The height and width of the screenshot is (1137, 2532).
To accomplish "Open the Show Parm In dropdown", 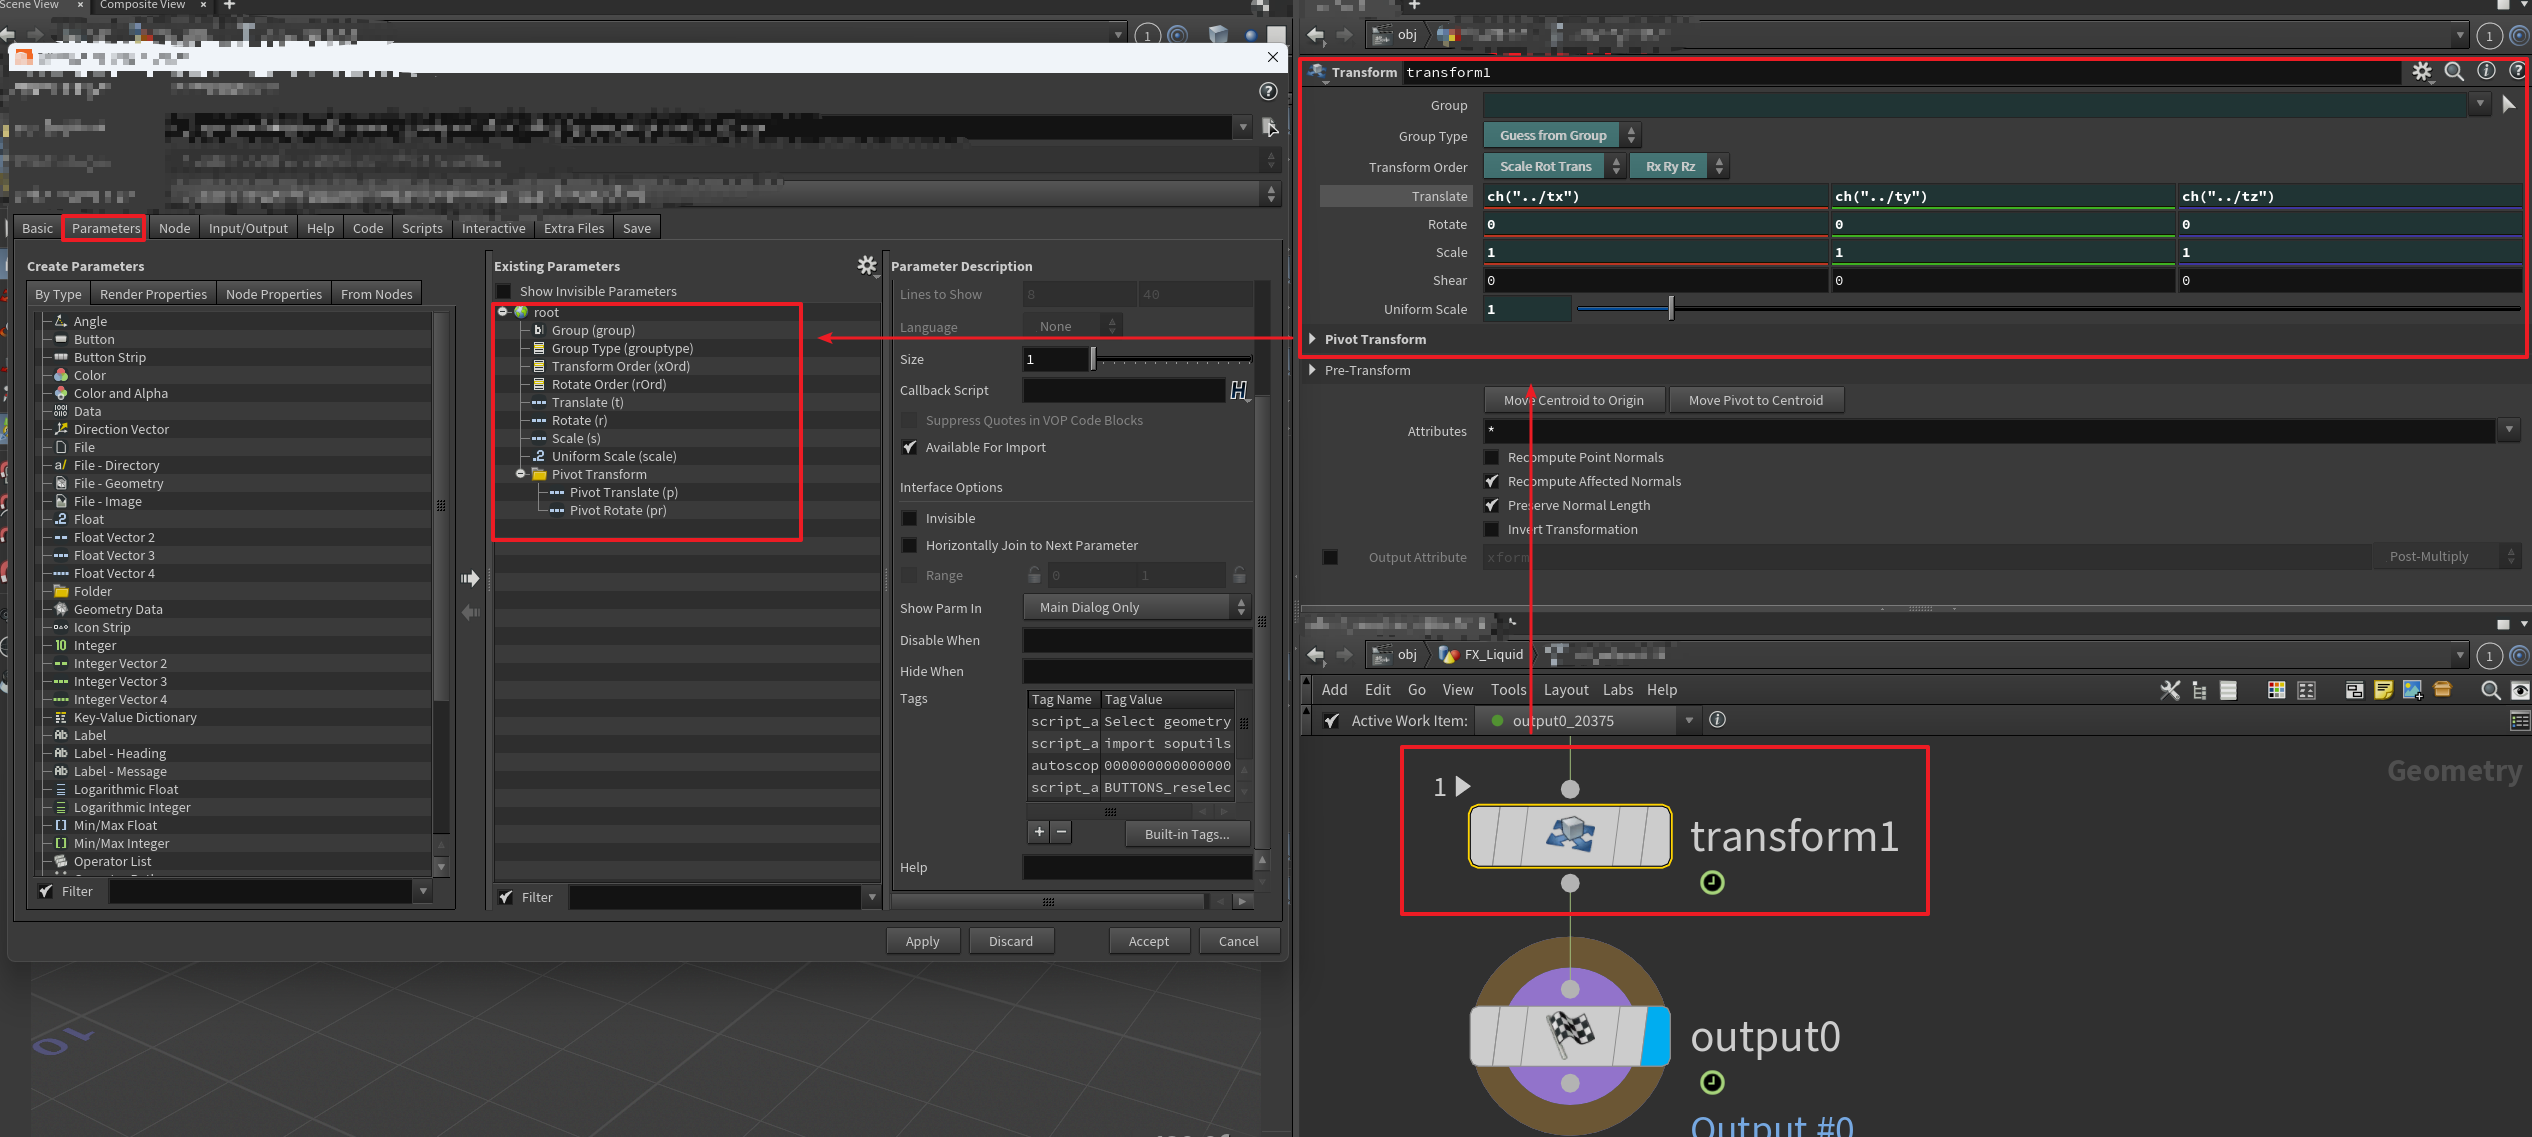I will (1137, 607).
